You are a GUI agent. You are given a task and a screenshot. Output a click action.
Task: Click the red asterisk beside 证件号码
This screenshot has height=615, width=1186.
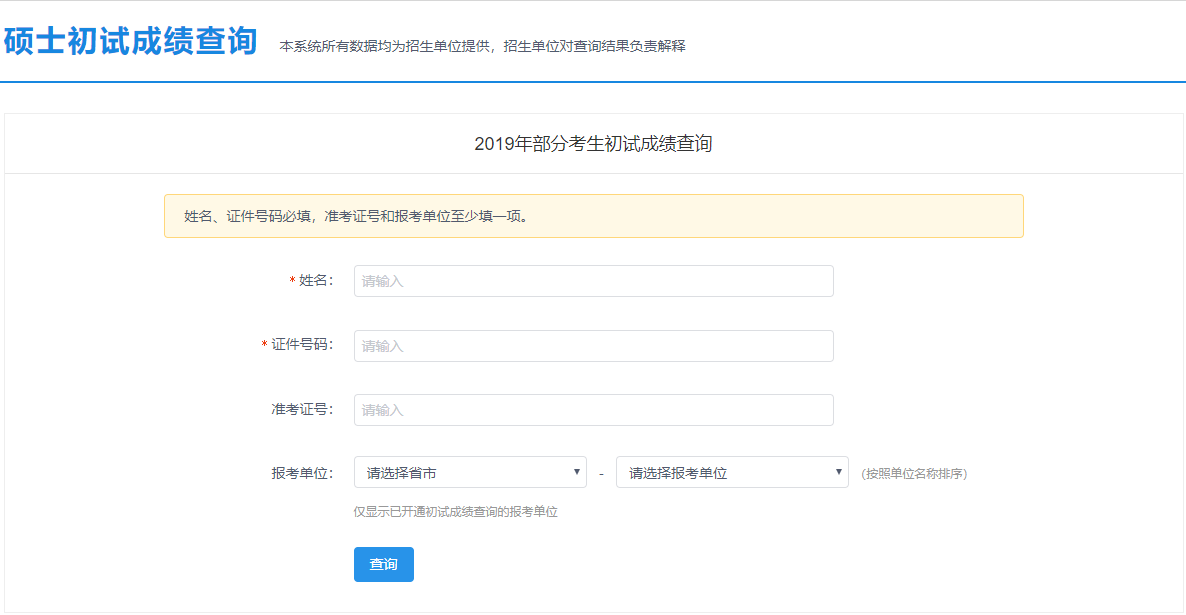point(264,346)
